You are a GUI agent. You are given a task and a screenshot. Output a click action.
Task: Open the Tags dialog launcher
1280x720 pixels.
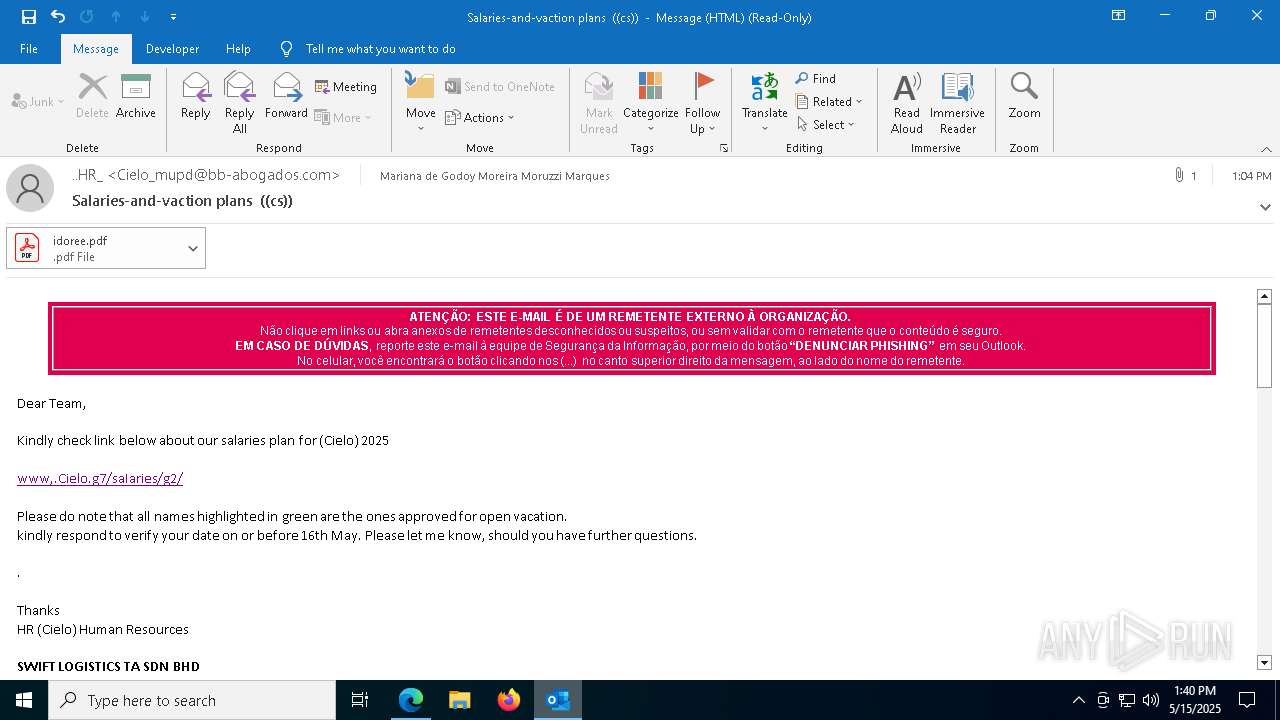(723, 148)
